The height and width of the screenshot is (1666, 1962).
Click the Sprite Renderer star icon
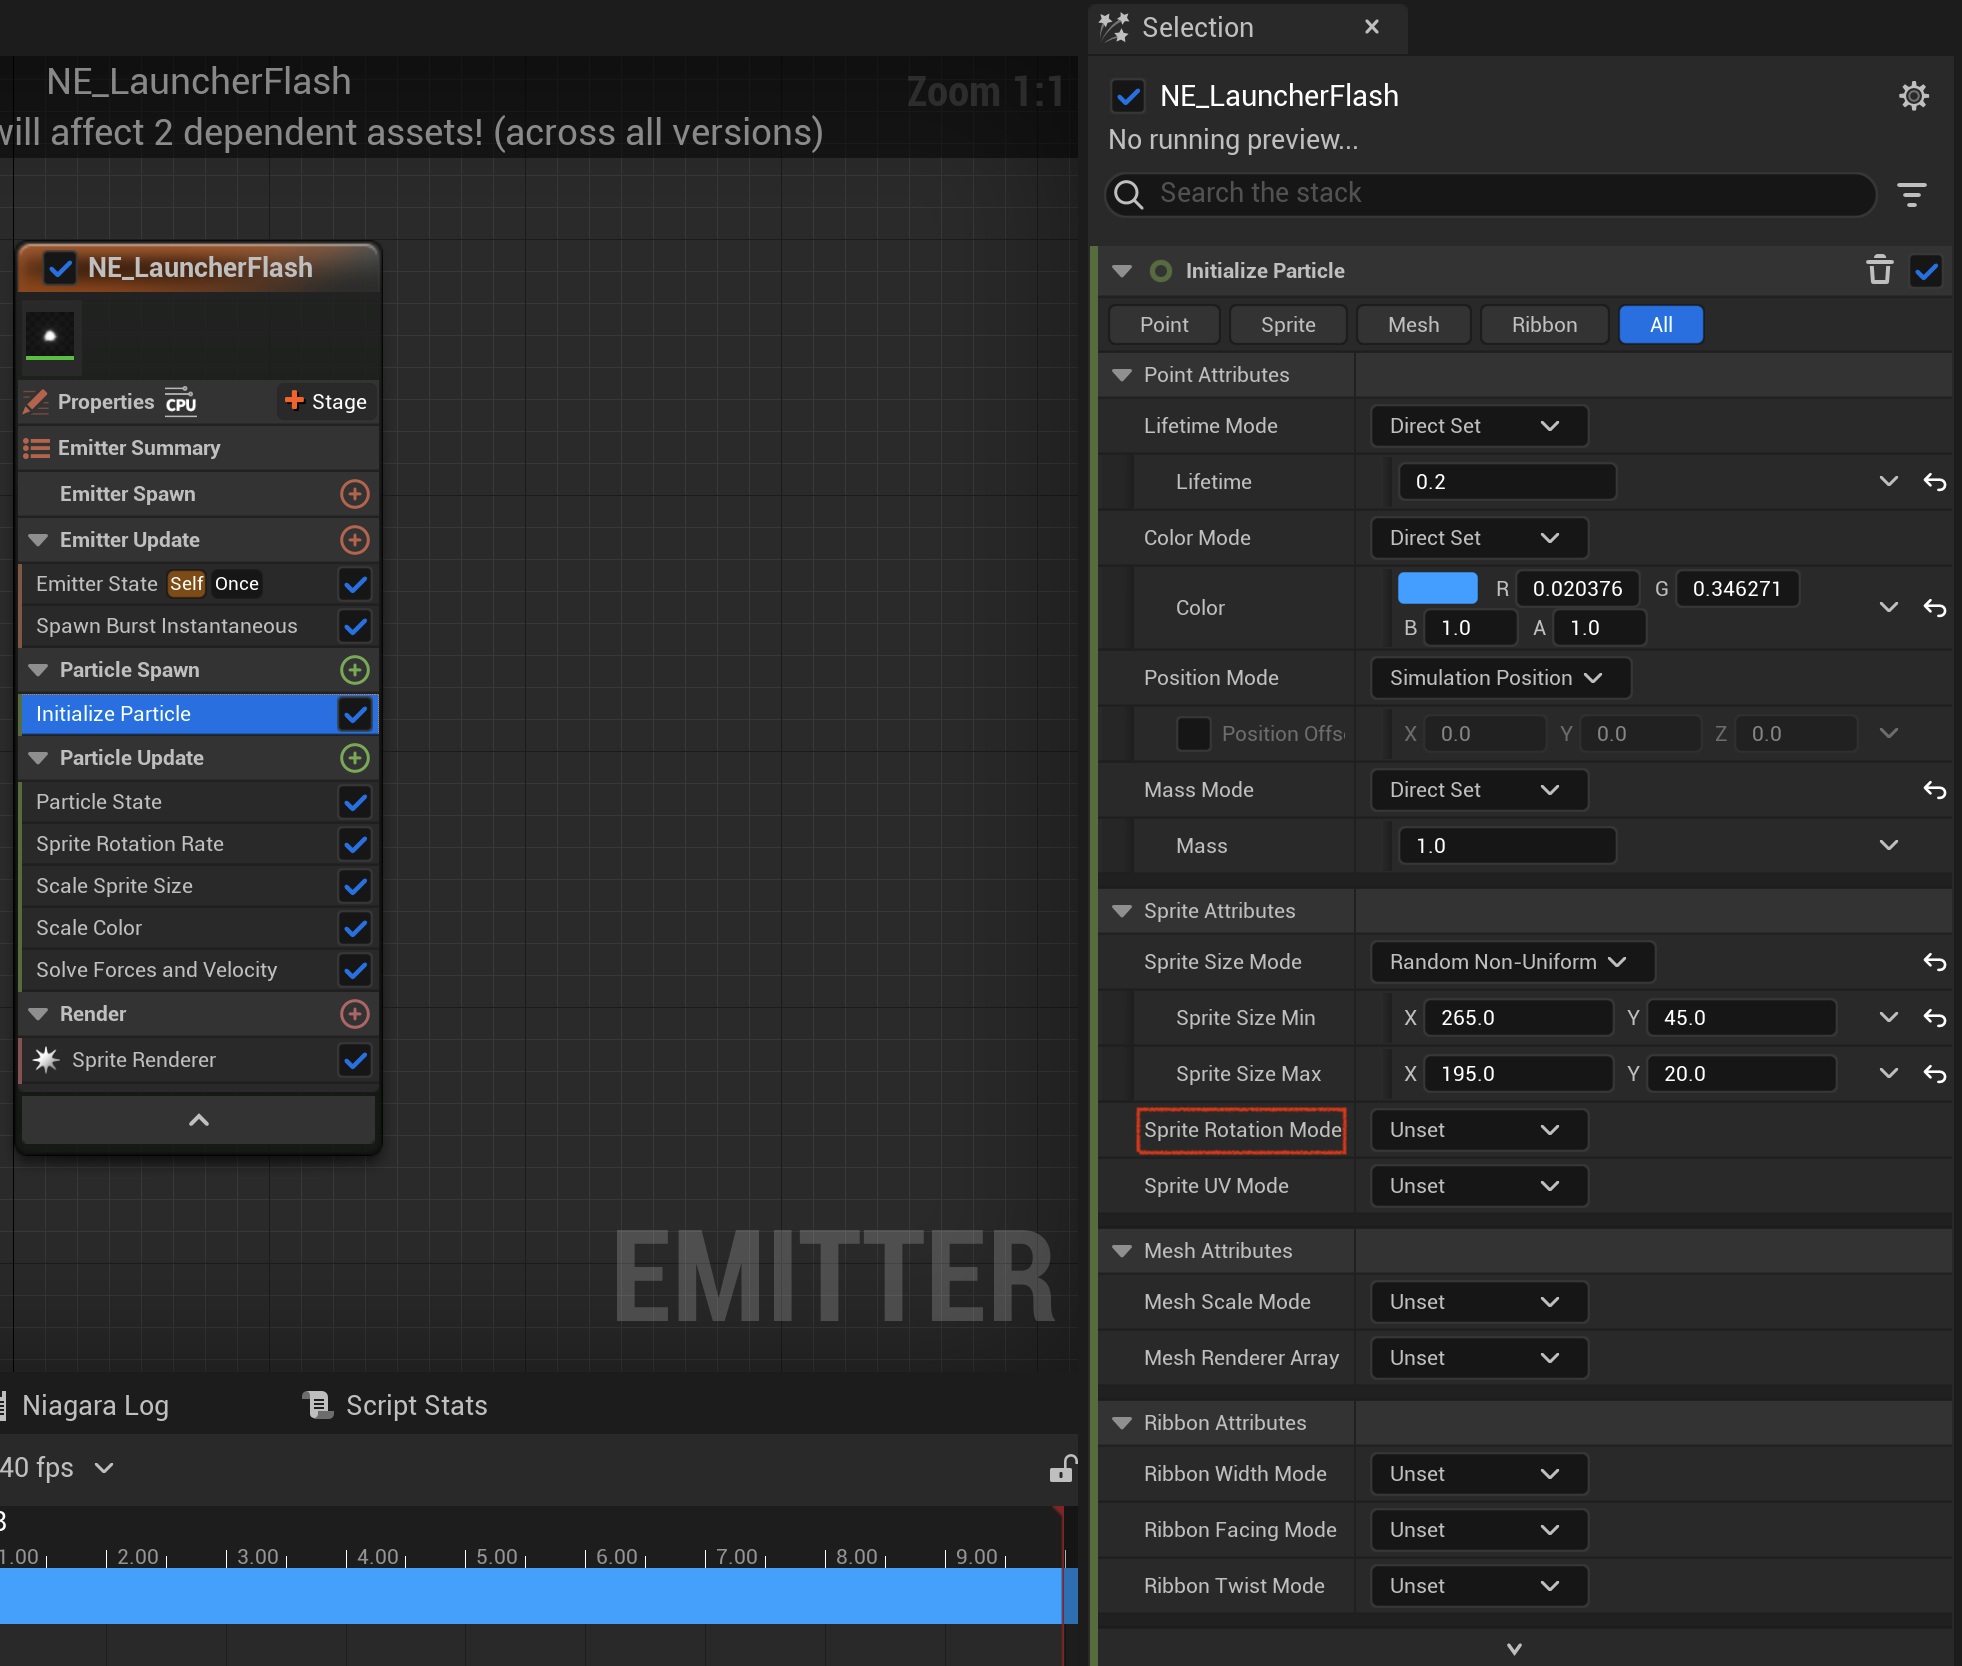coord(46,1060)
